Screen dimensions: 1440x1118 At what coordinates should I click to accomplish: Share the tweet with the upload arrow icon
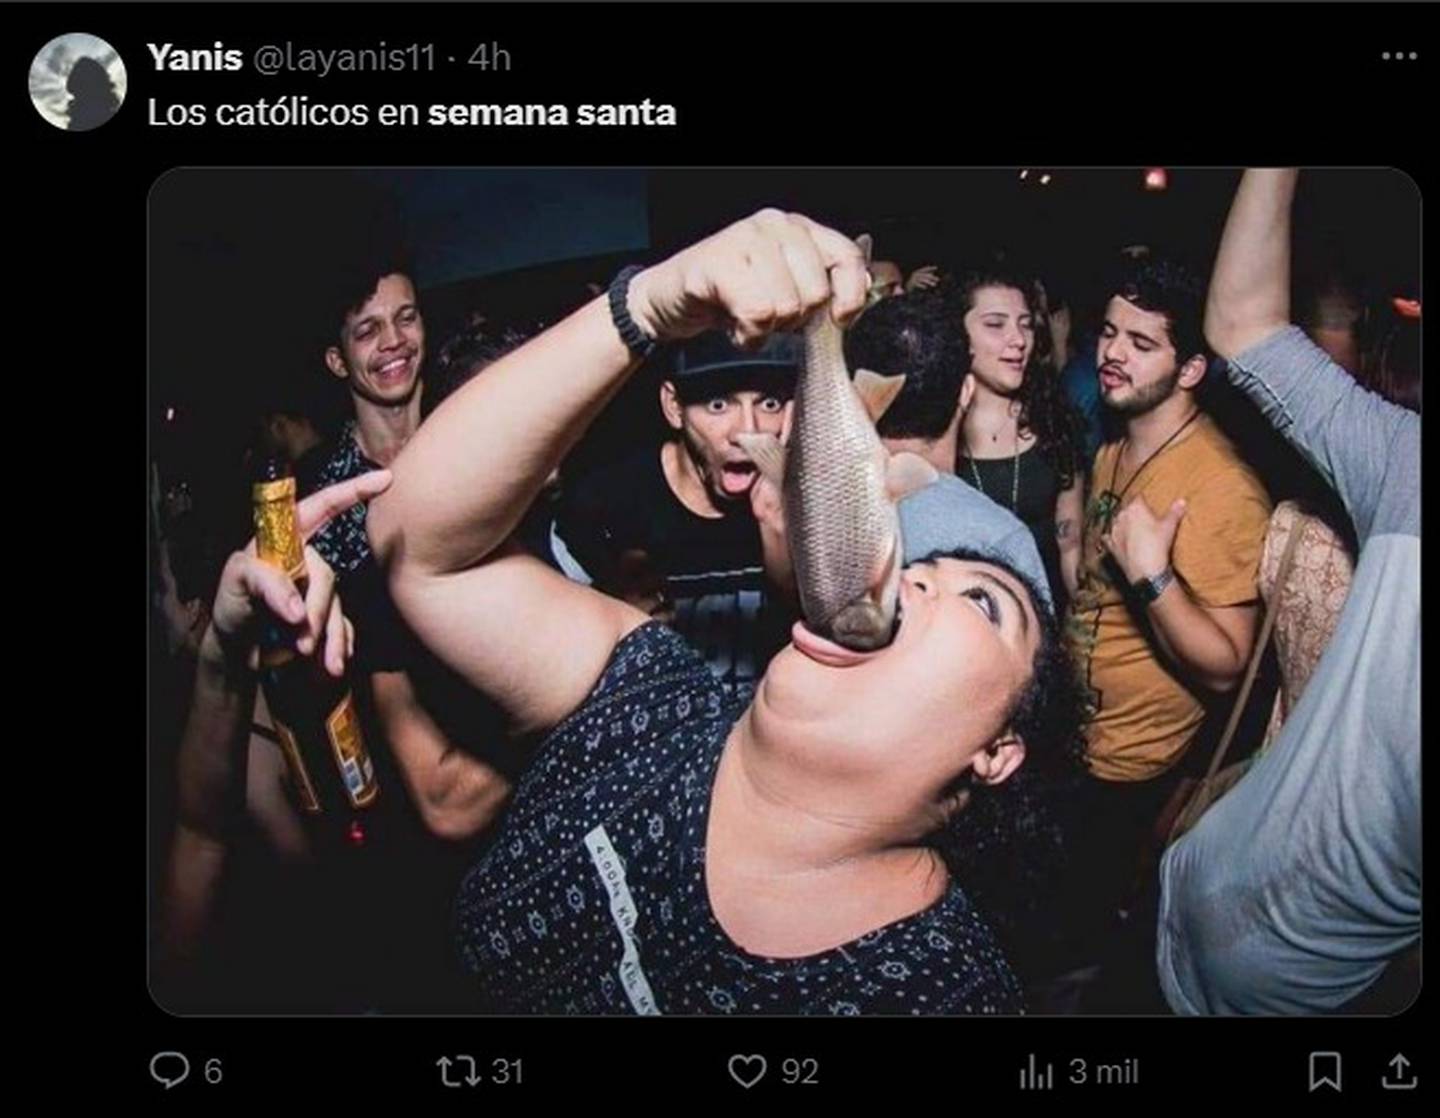[x=1398, y=1071]
